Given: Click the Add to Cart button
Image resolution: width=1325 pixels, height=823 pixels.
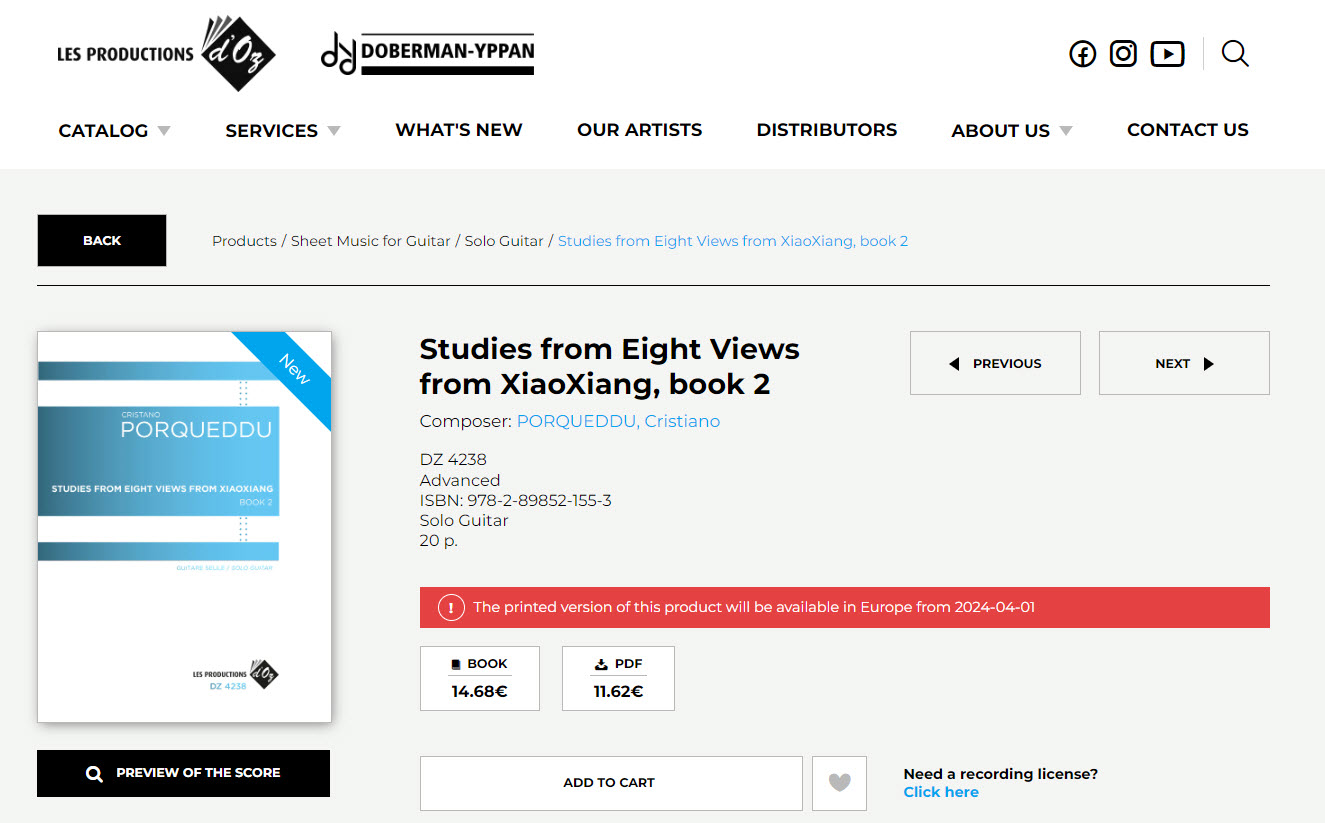Looking at the screenshot, I should click(x=611, y=783).
